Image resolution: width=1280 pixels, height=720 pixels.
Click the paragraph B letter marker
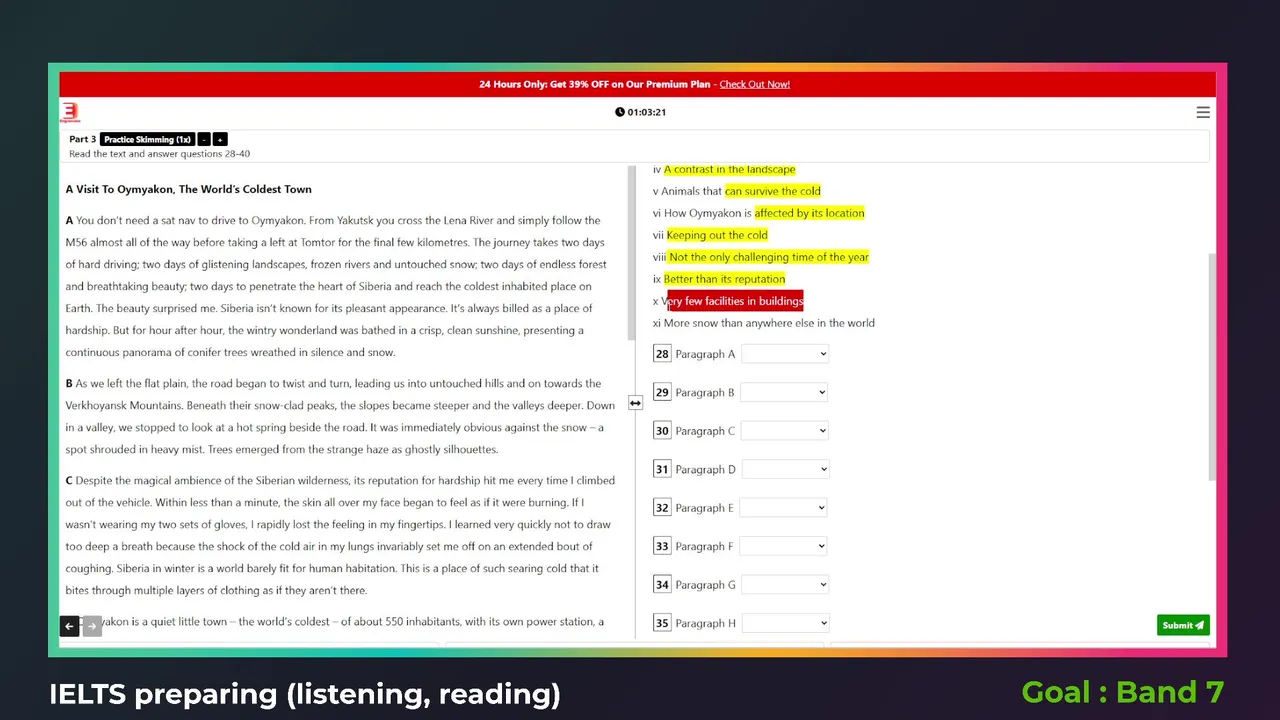click(70, 383)
